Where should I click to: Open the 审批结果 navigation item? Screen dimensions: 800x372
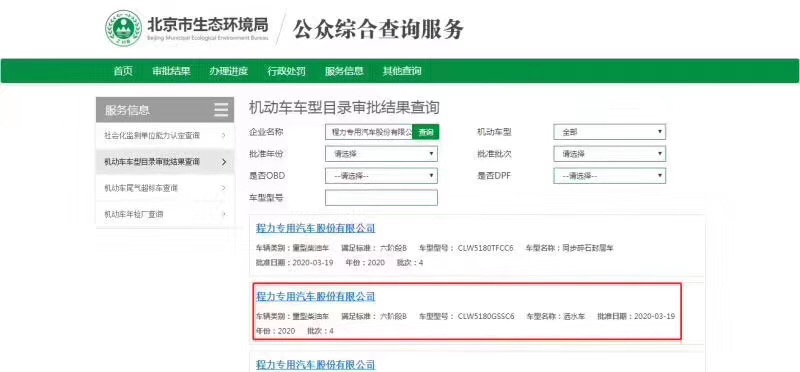click(x=171, y=71)
